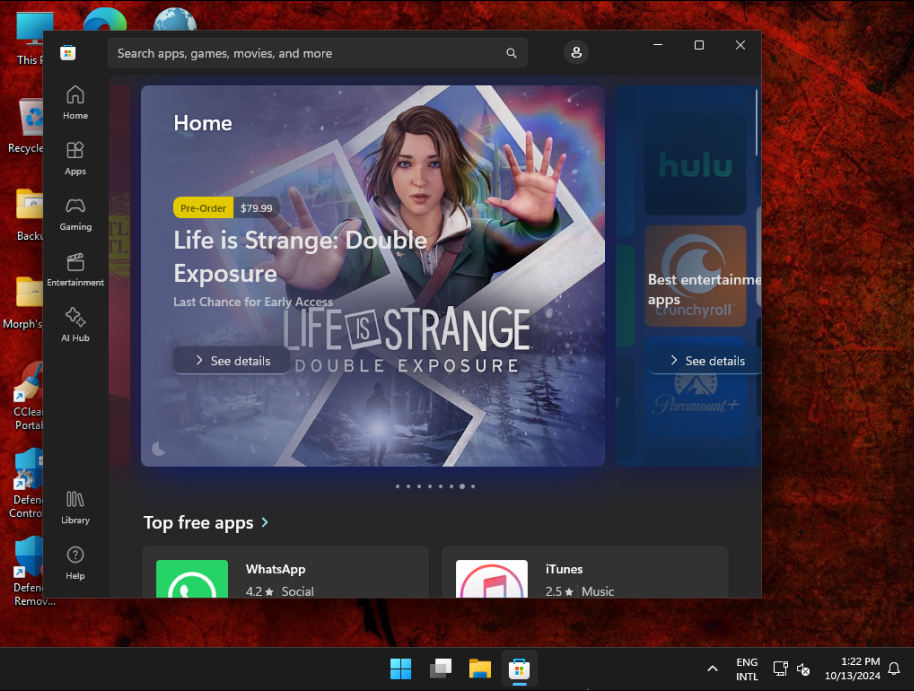
Task: Expand Top free apps chevron arrow
Action: 265,522
